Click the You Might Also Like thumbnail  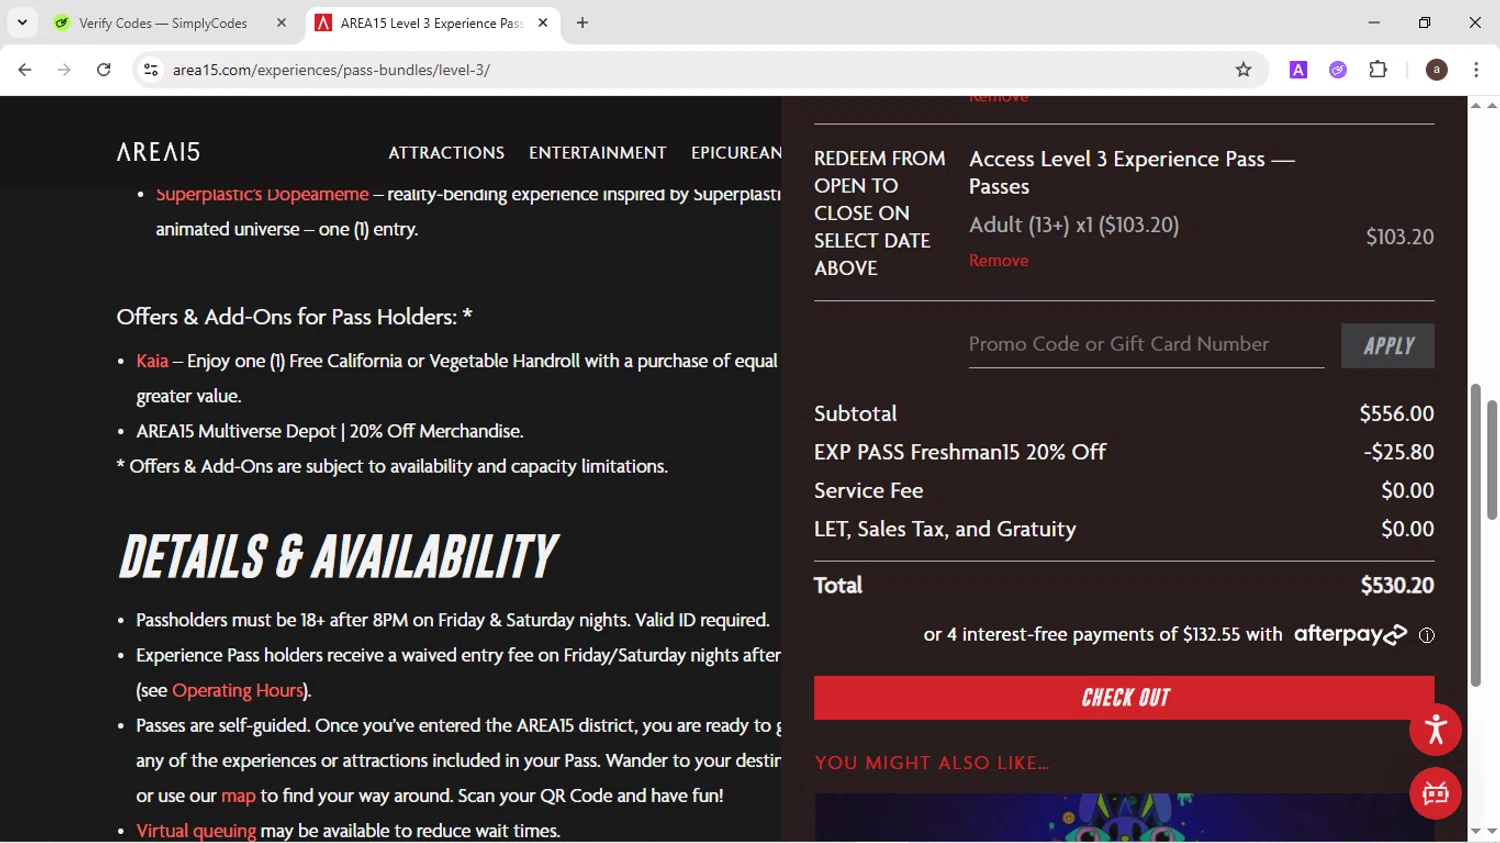tap(1124, 818)
